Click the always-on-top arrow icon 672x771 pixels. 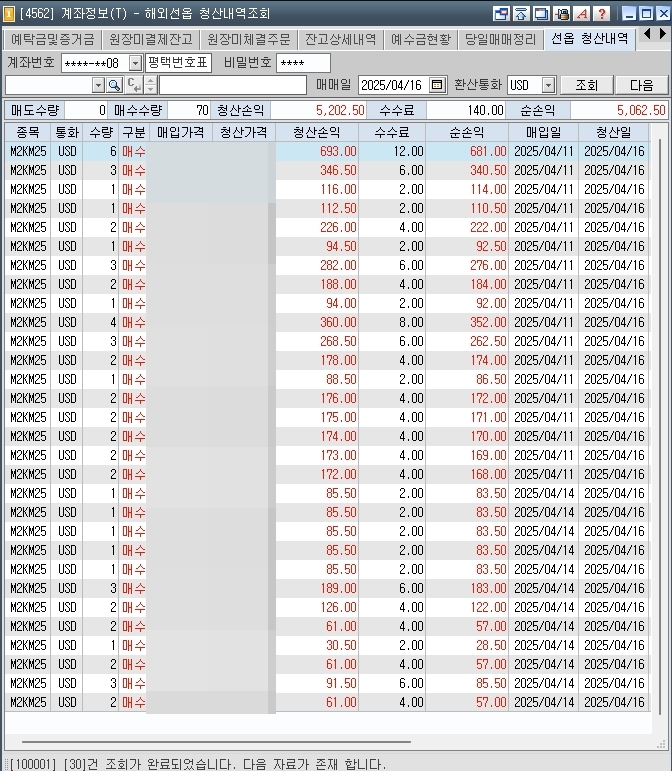pos(521,13)
